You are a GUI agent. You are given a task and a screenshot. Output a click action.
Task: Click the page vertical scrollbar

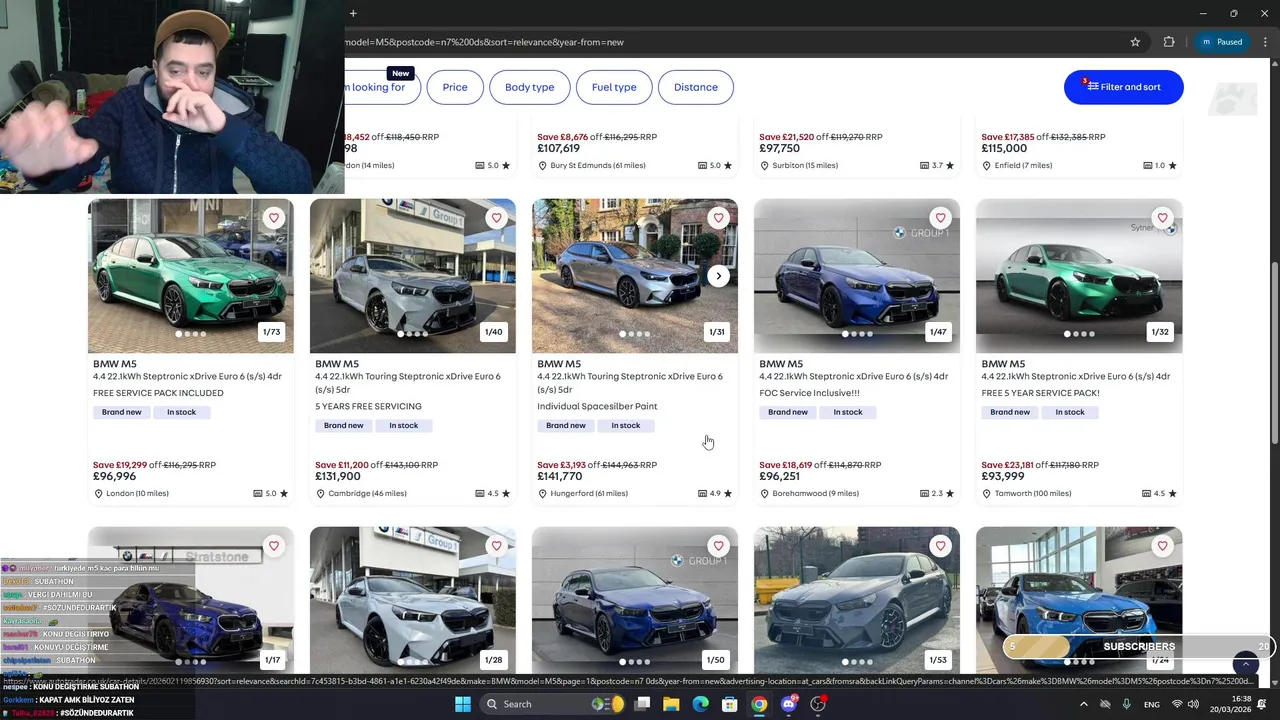coord(1274,350)
